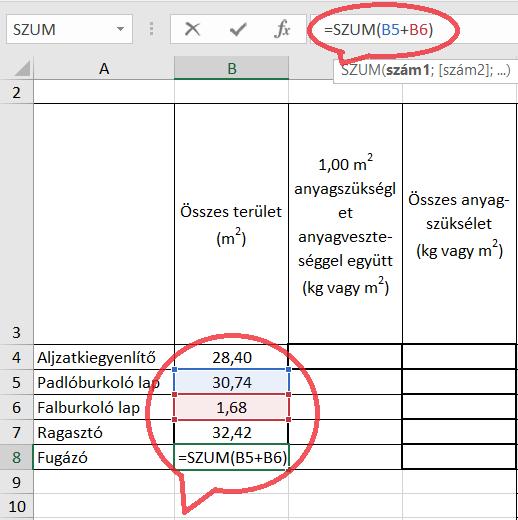Select row 9 header
The width and height of the screenshot is (518, 520).
[17, 482]
